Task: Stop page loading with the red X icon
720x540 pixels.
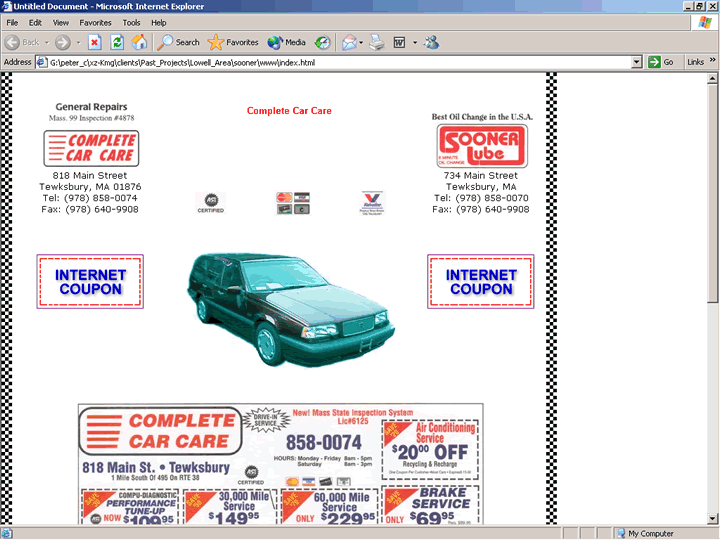Action: (95, 43)
